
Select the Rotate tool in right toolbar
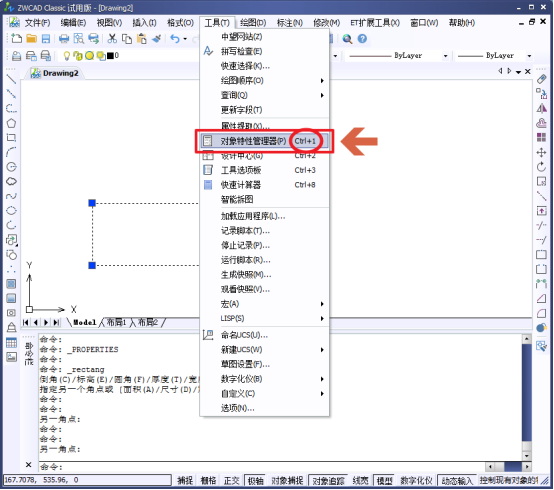pos(541,167)
